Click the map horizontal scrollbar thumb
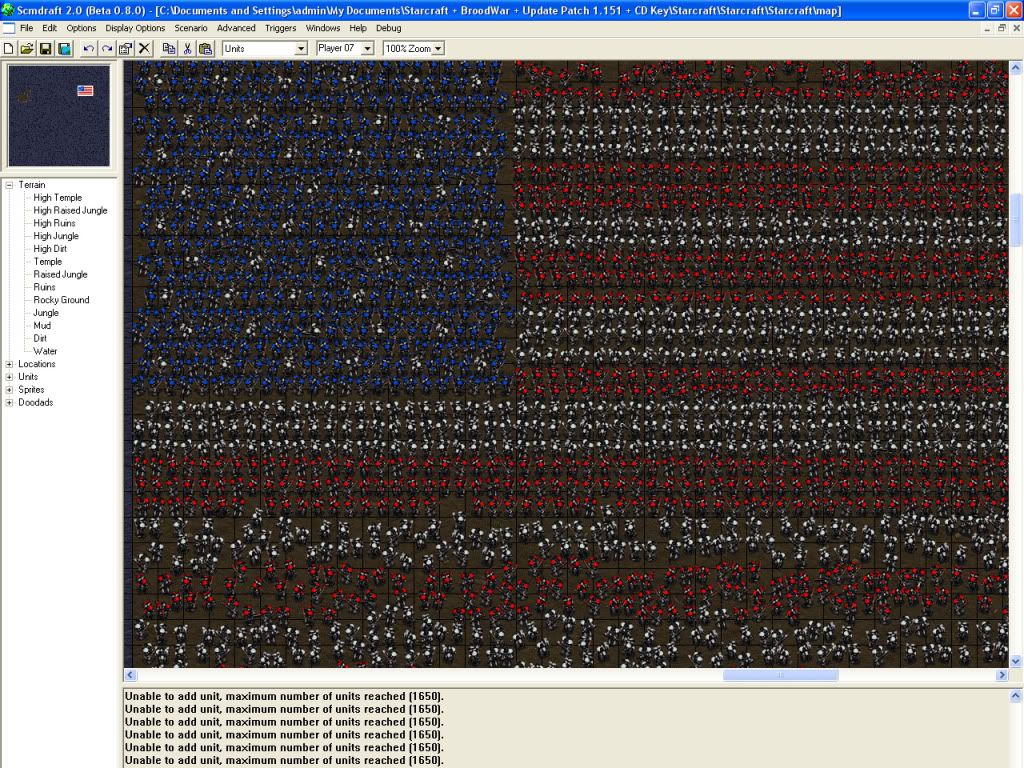 780,675
